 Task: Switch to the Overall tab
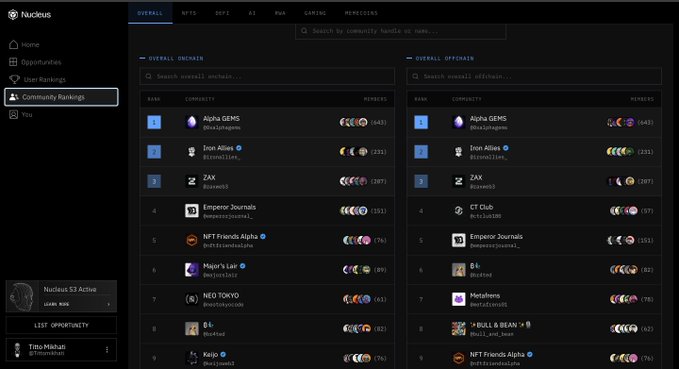(150, 13)
